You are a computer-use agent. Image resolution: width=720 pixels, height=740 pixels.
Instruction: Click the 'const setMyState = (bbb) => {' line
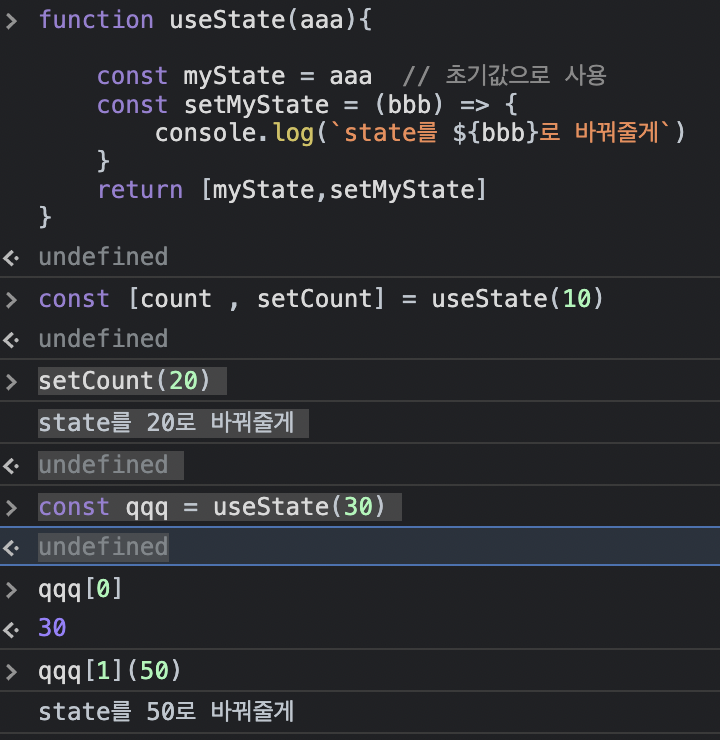[307, 105]
